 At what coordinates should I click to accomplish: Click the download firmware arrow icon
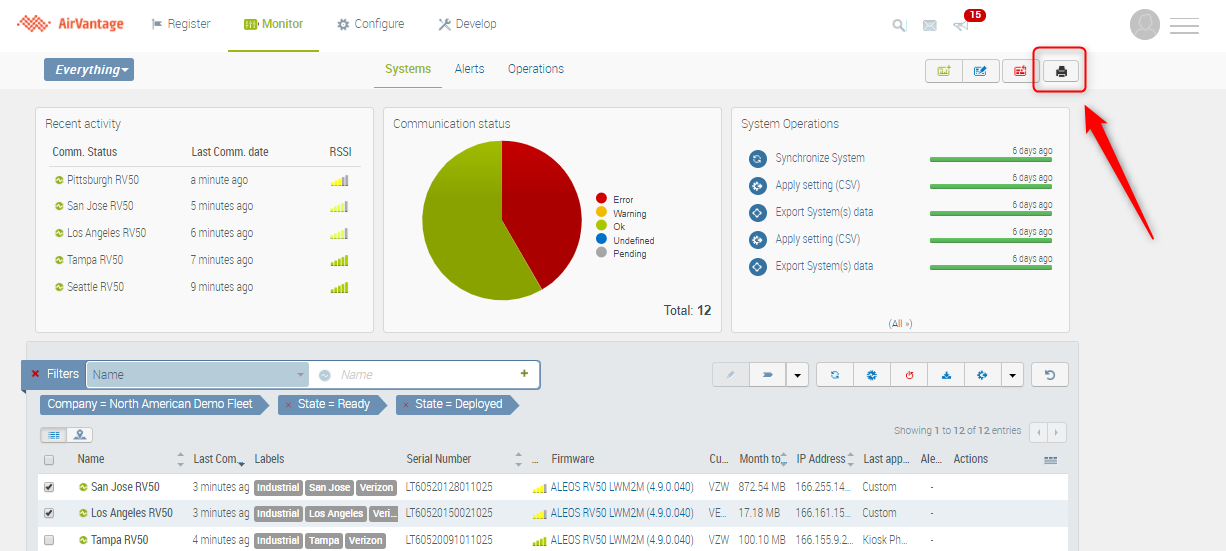tap(945, 375)
